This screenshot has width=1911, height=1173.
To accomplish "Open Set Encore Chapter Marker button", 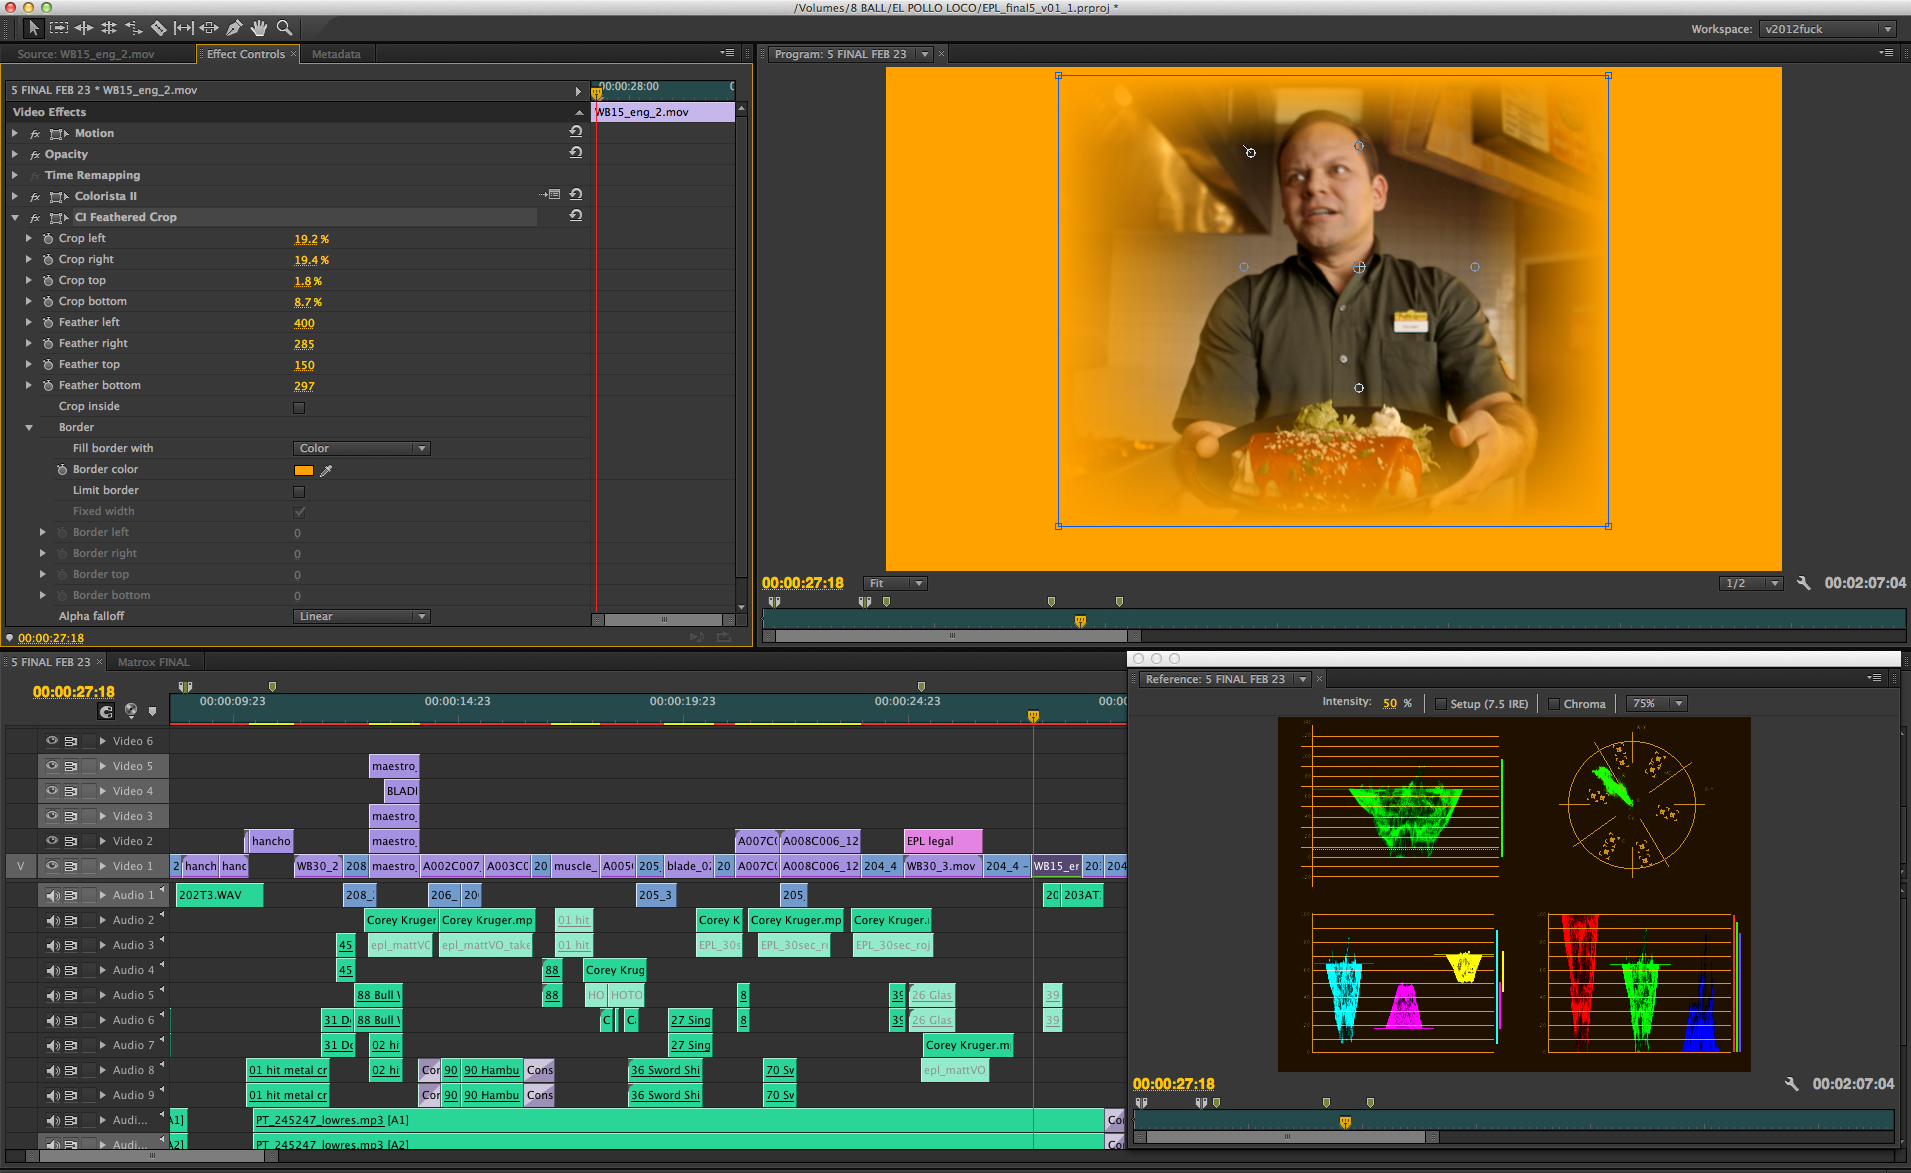I will (x=130, y=711).
